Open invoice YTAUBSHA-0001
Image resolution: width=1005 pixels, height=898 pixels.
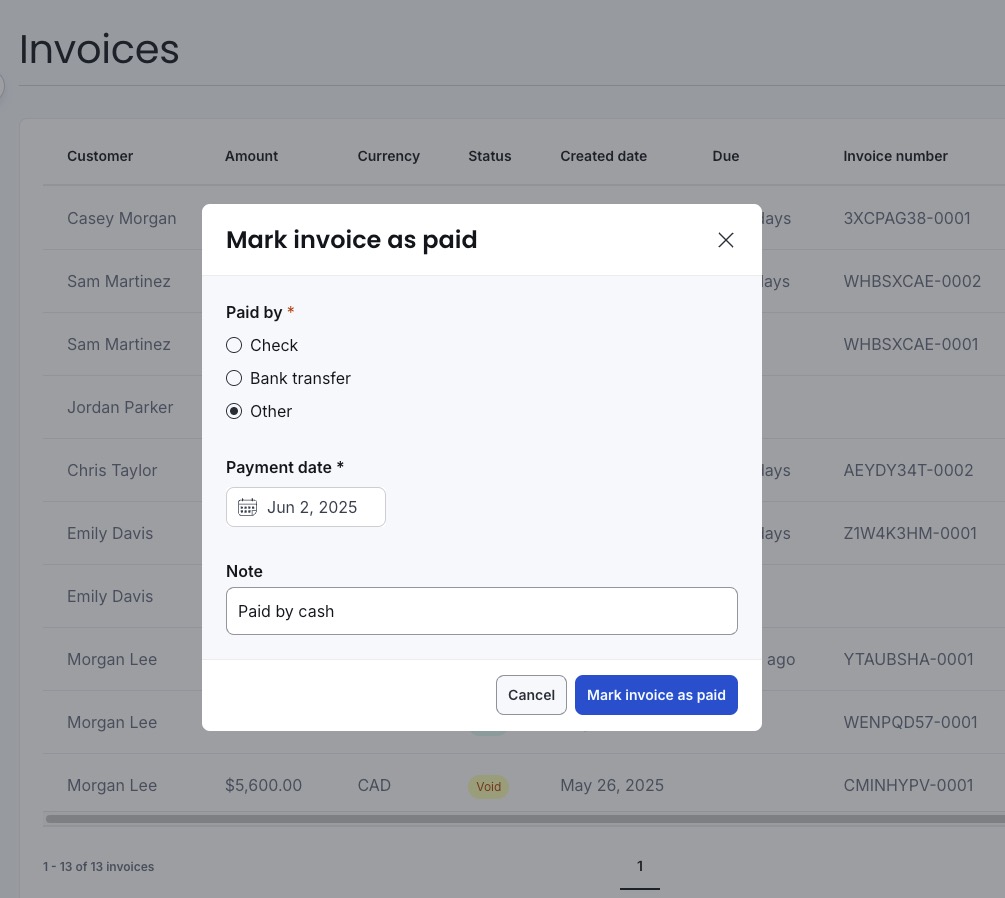908,660
